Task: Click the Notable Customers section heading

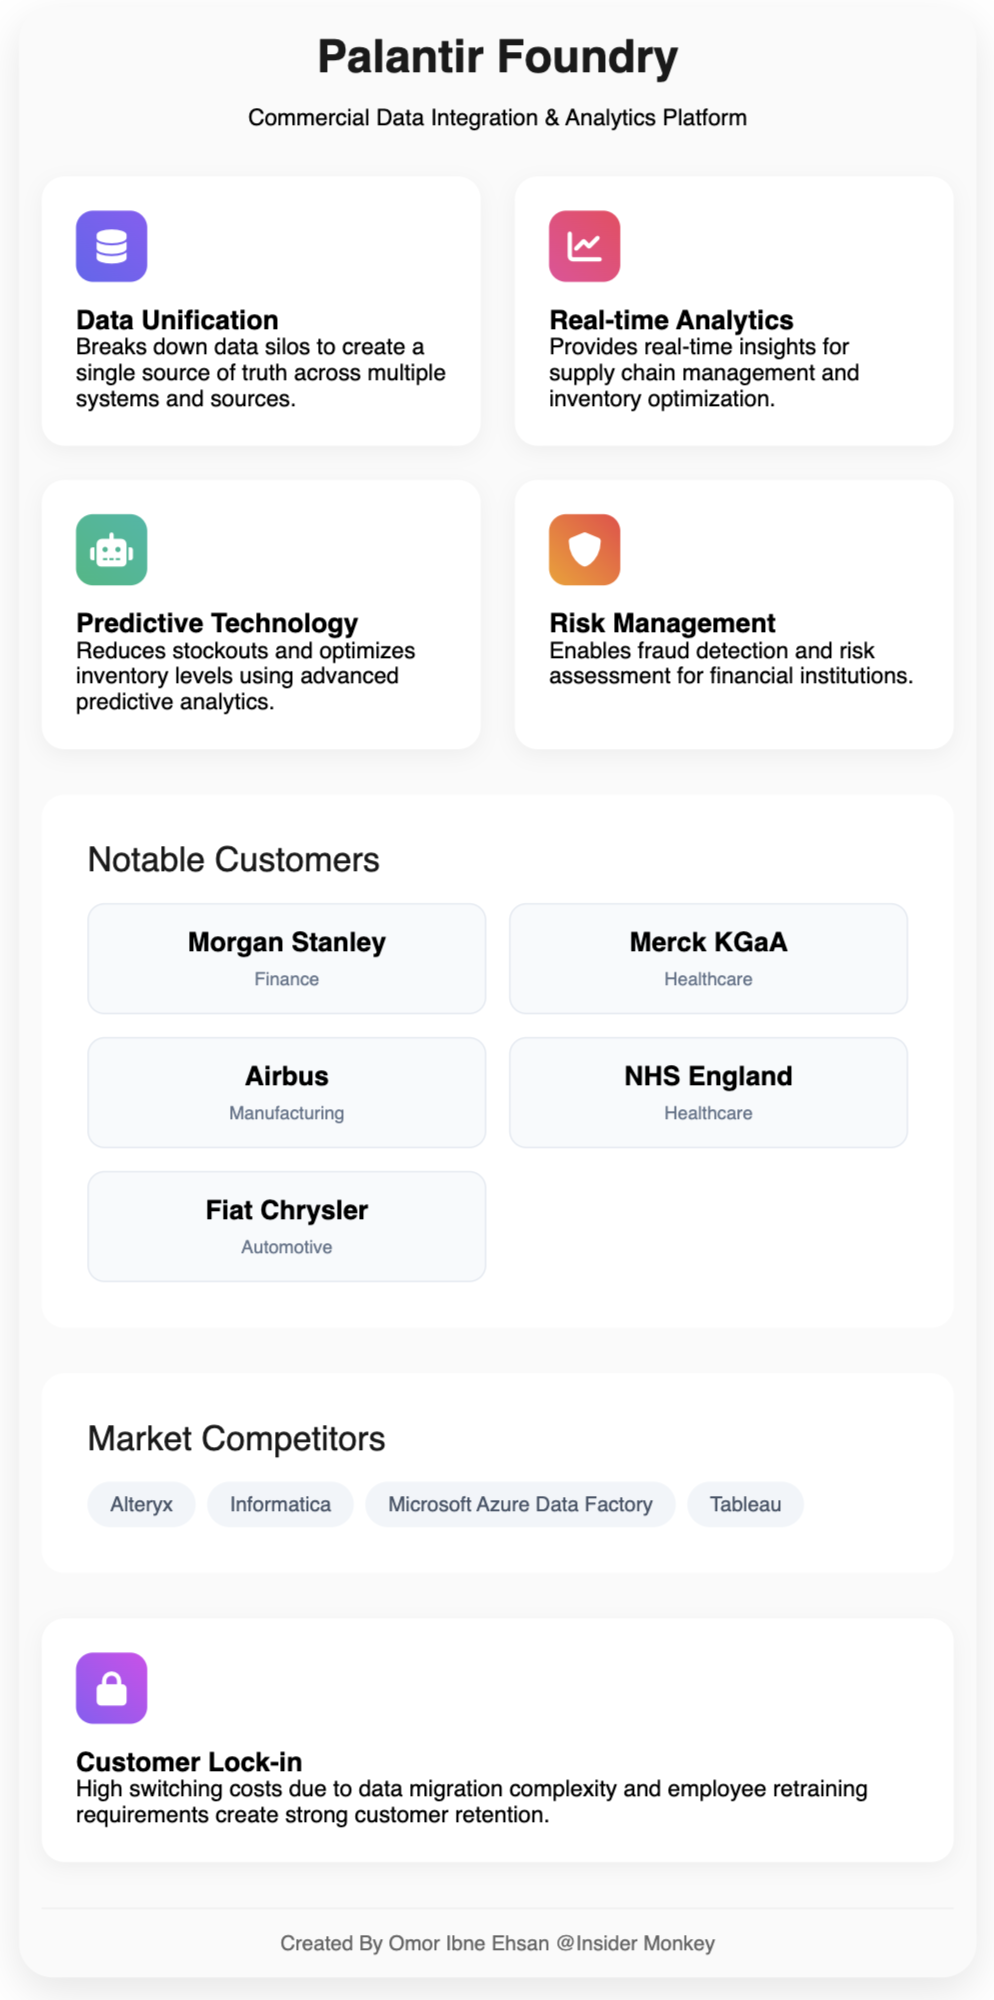Action: 233,860
